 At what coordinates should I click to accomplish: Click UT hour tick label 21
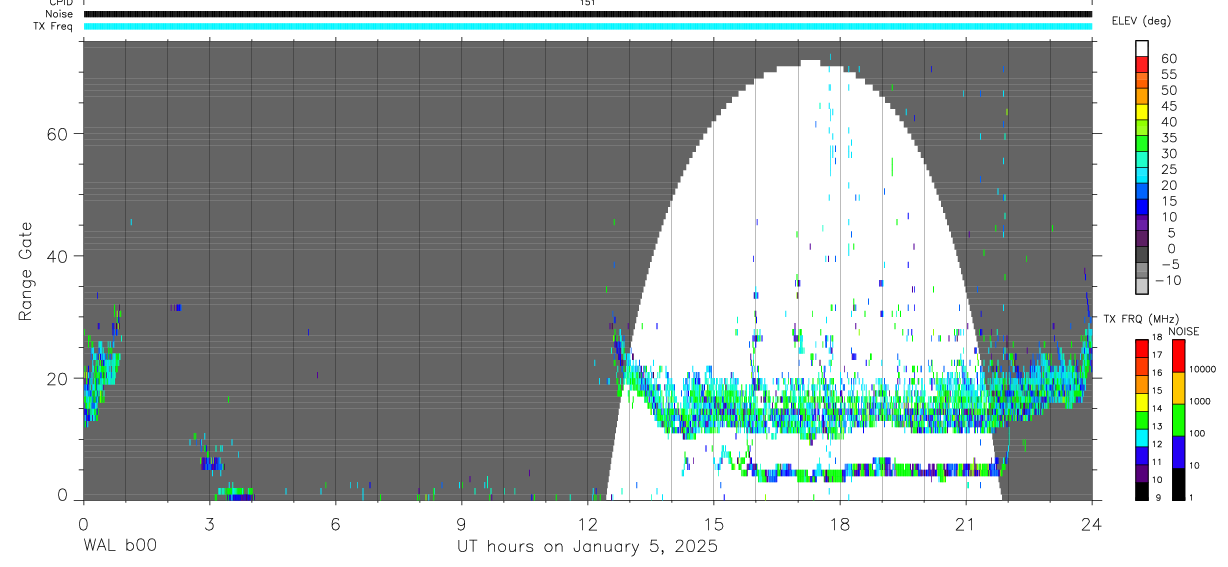click(965, 522)
